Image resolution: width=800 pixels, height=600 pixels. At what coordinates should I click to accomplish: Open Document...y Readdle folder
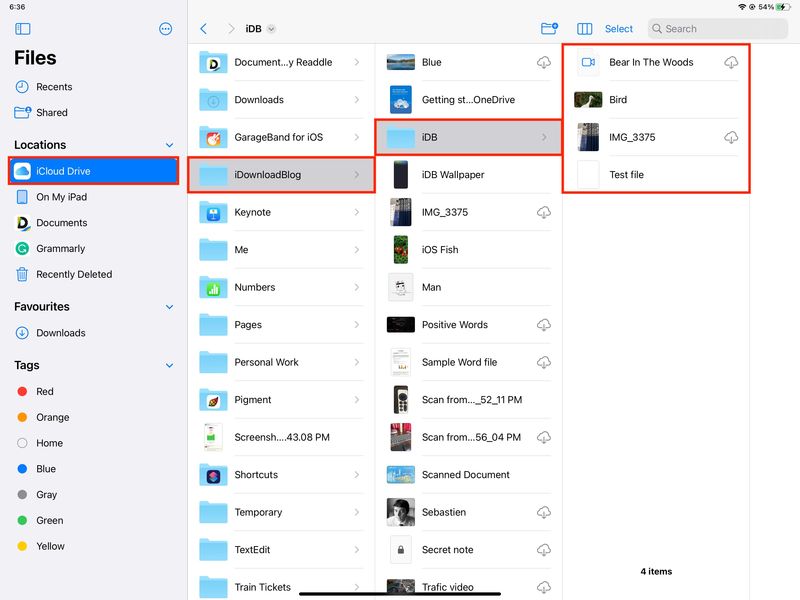click(x=281, y=62)
